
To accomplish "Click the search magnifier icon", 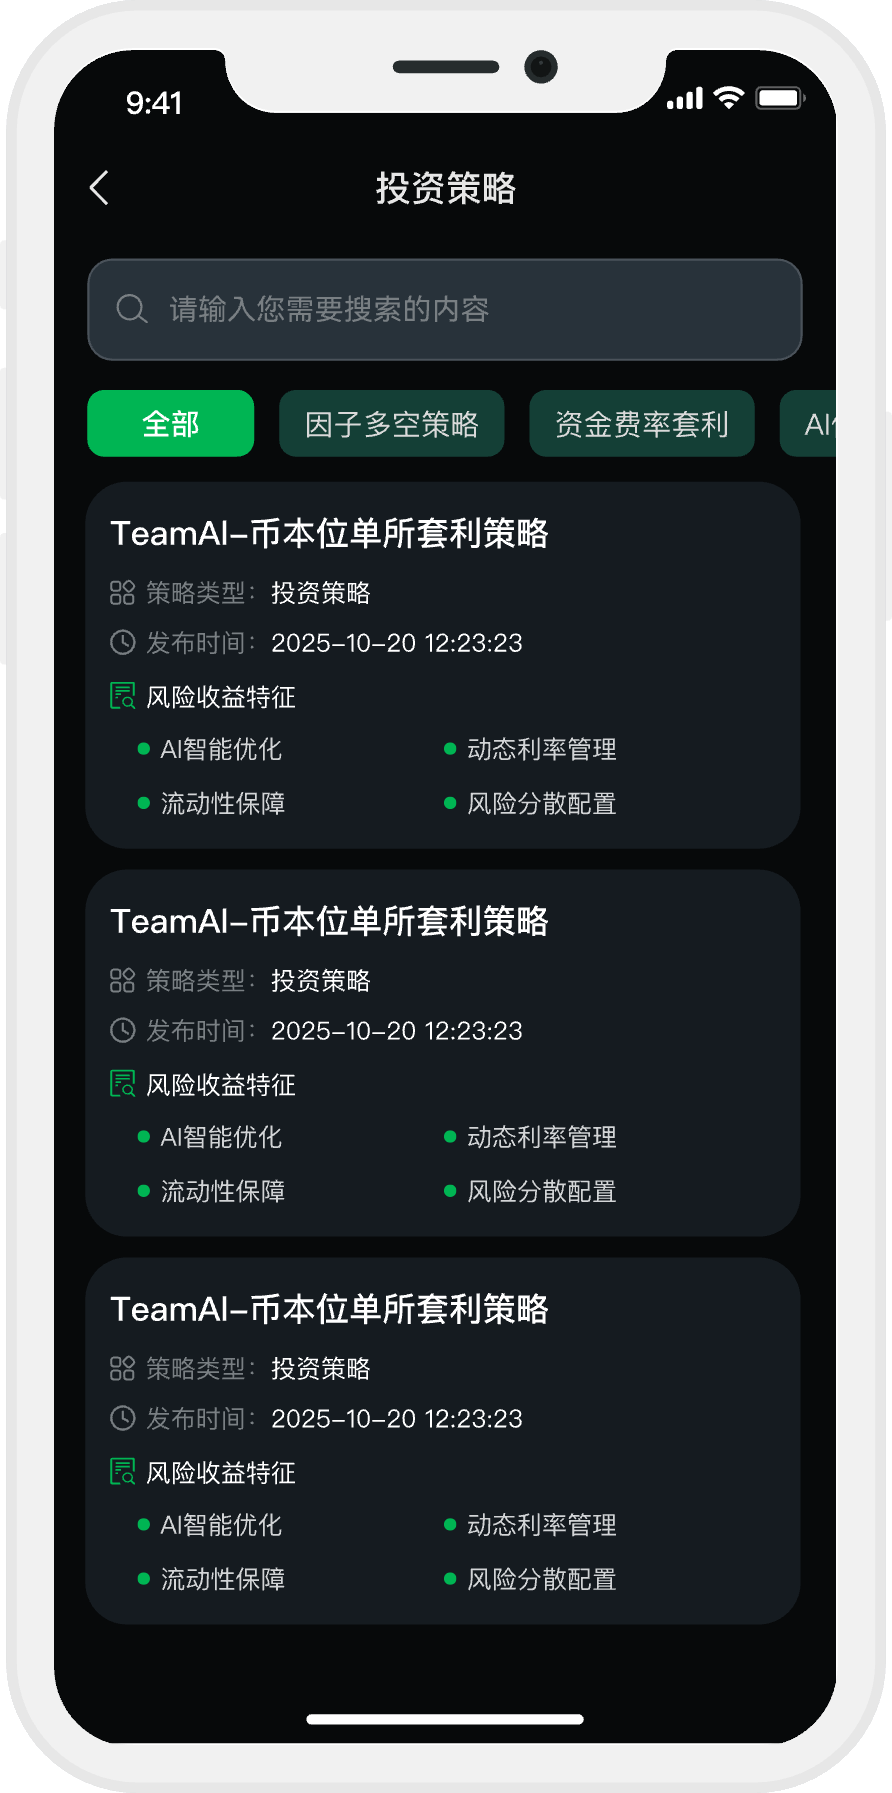I will [x=131, y=309].
